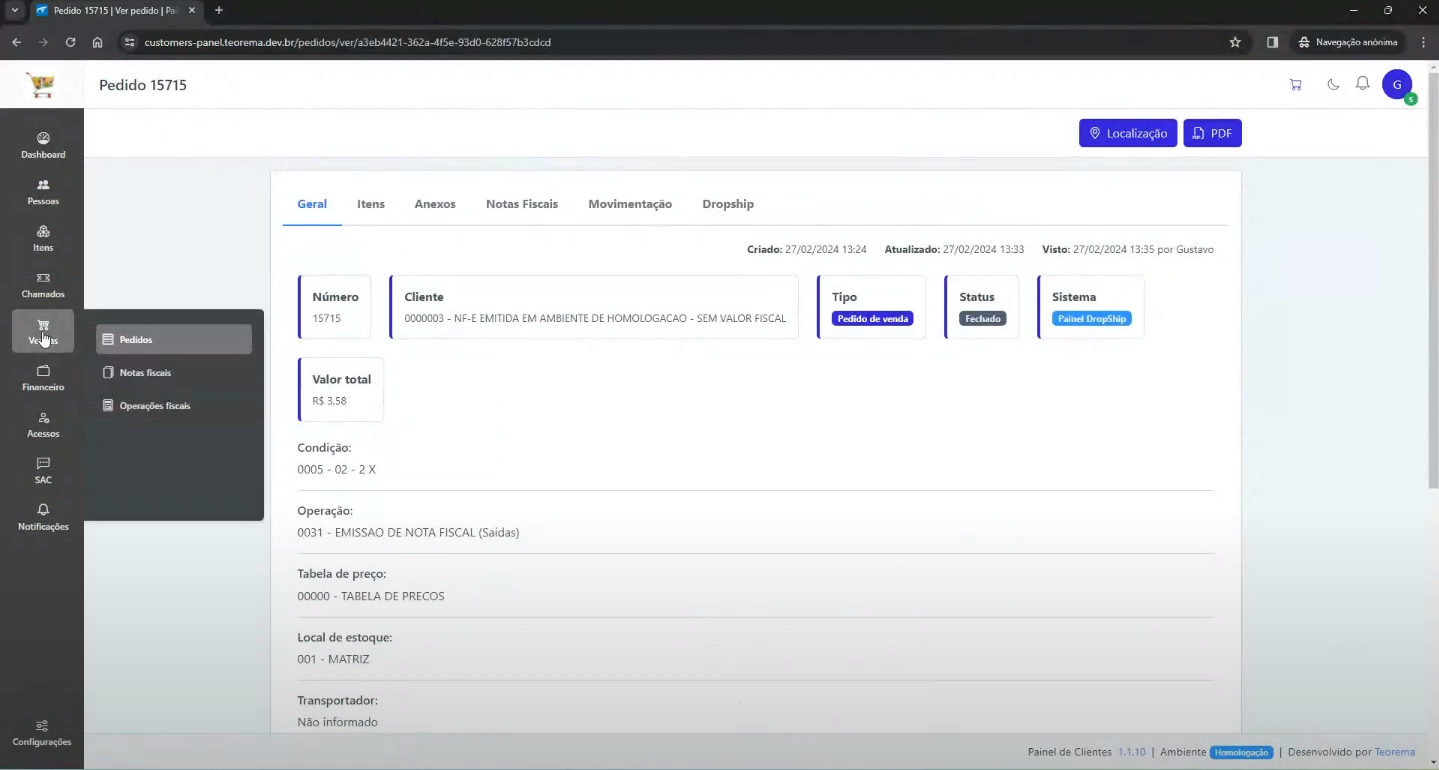The width and height of the screenshot is (1439, 770).
Task: Click the Pedido de venda badge
Action: coord(873,319)
